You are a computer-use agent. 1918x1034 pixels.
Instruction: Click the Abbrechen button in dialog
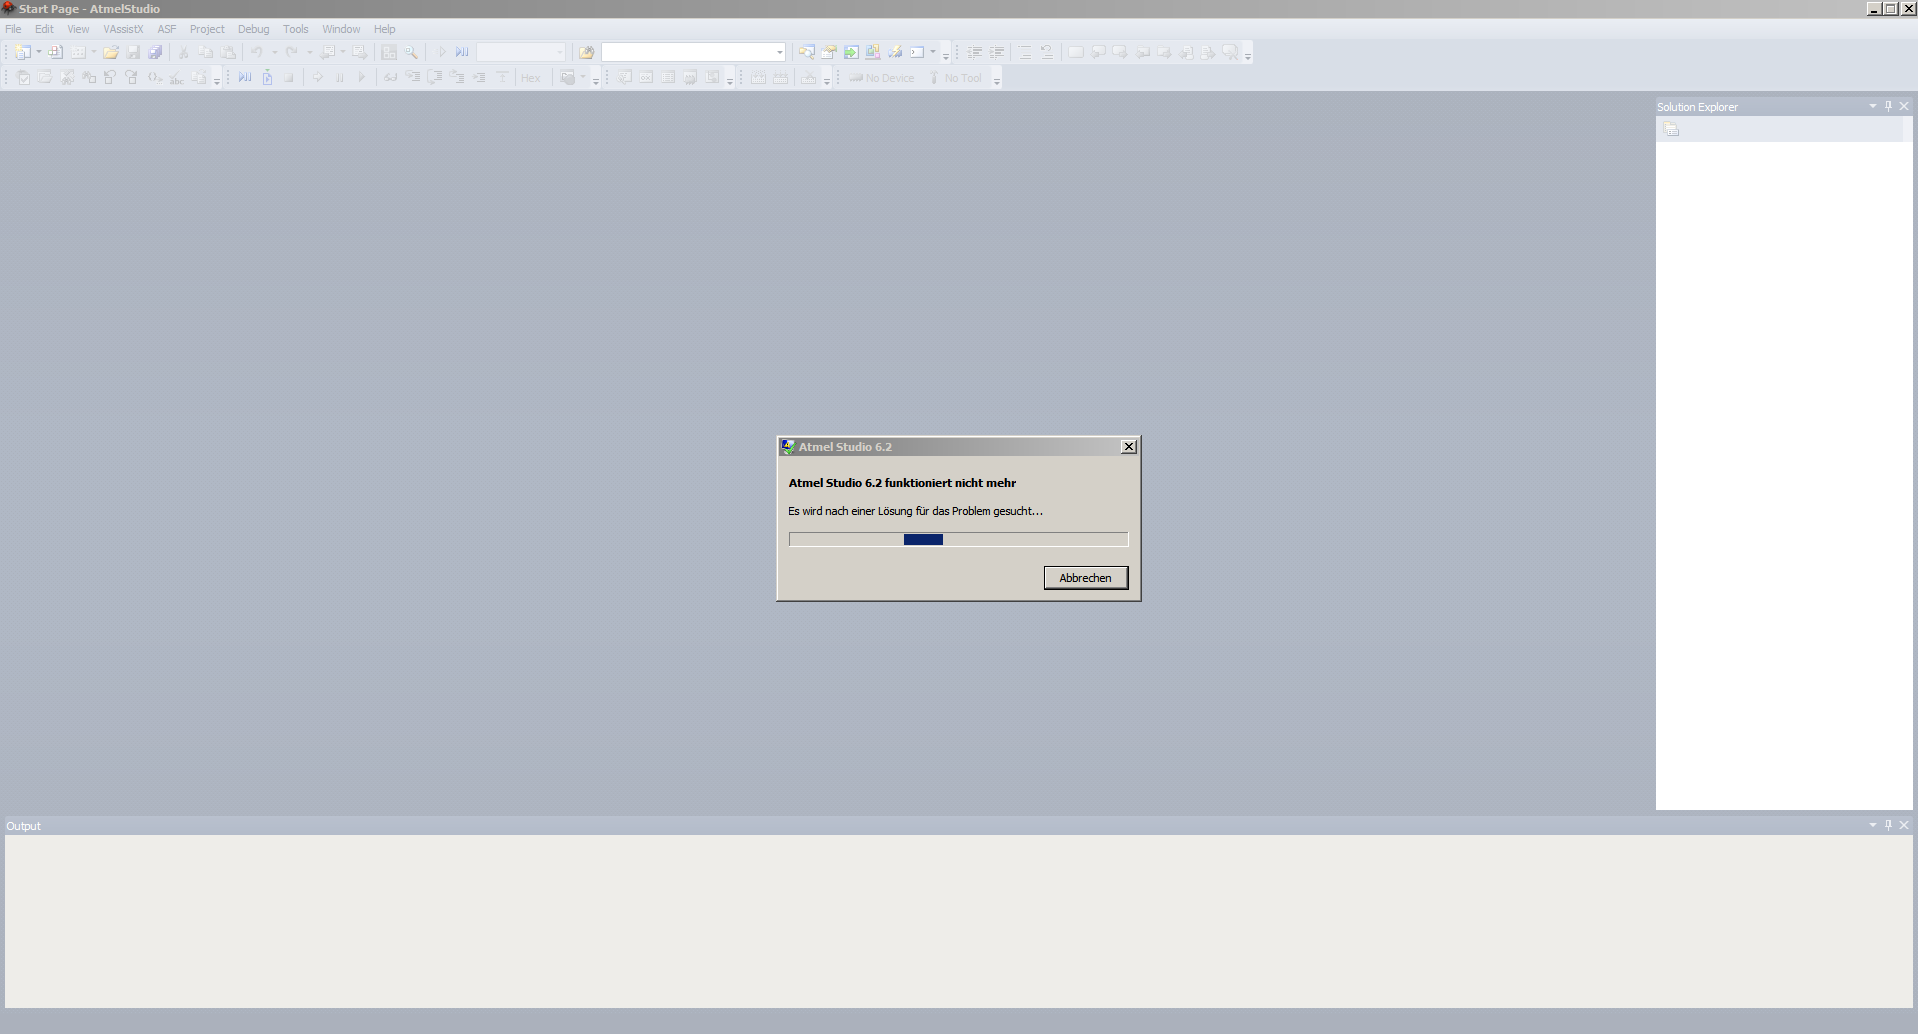(x=1085, y=578)
